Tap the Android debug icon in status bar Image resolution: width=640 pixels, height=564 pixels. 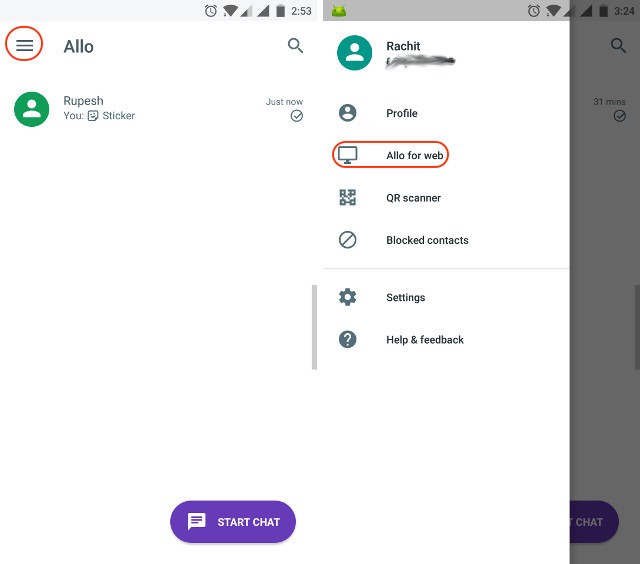point(339,11)
